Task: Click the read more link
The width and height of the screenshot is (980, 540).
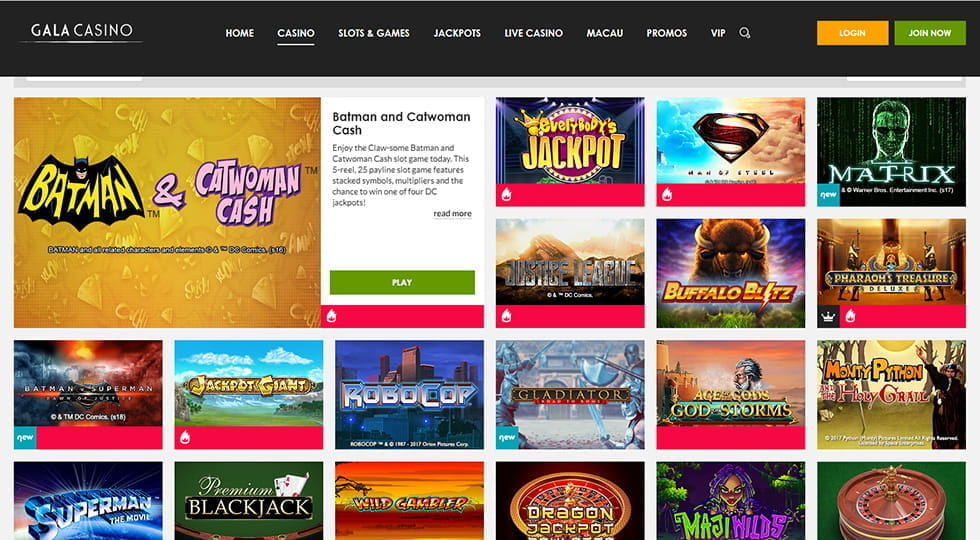Action: tap(452, 214)
